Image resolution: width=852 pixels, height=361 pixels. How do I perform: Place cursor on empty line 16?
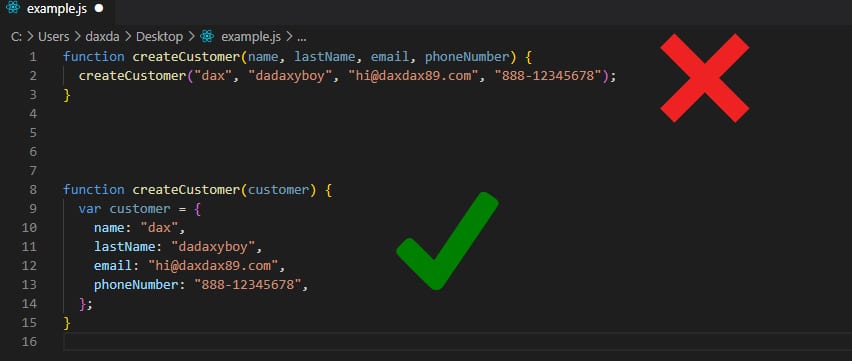458,342
